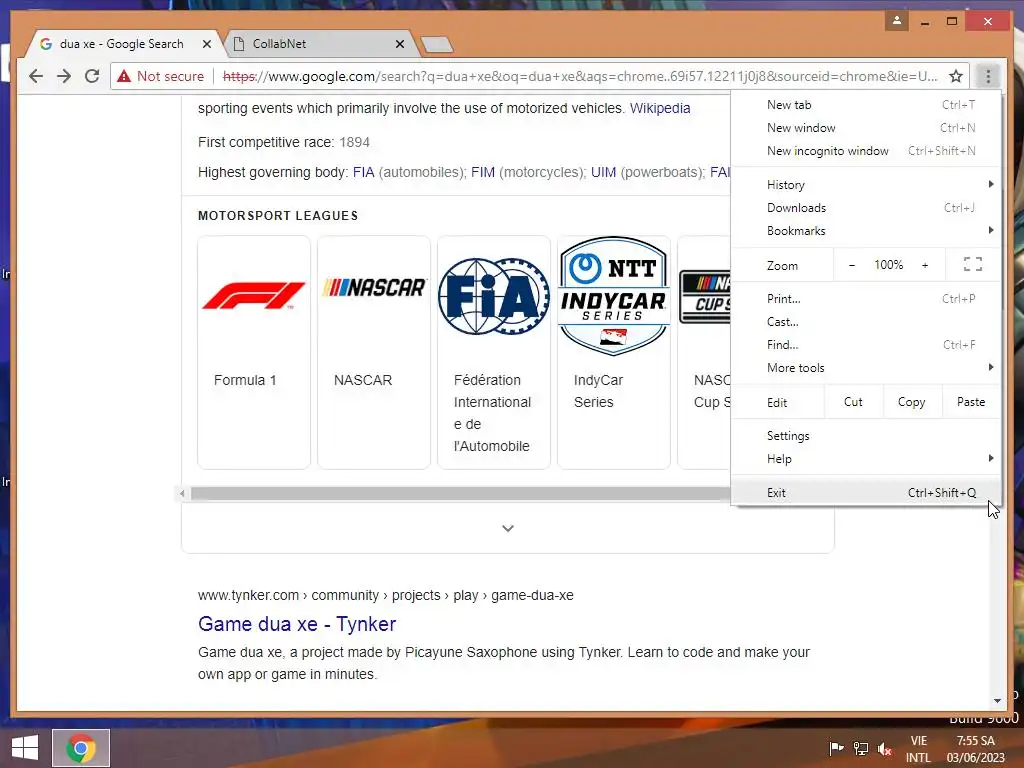1024x768 pixels.
Task: Close the CollabNet tab
Action: click(400, 44)
